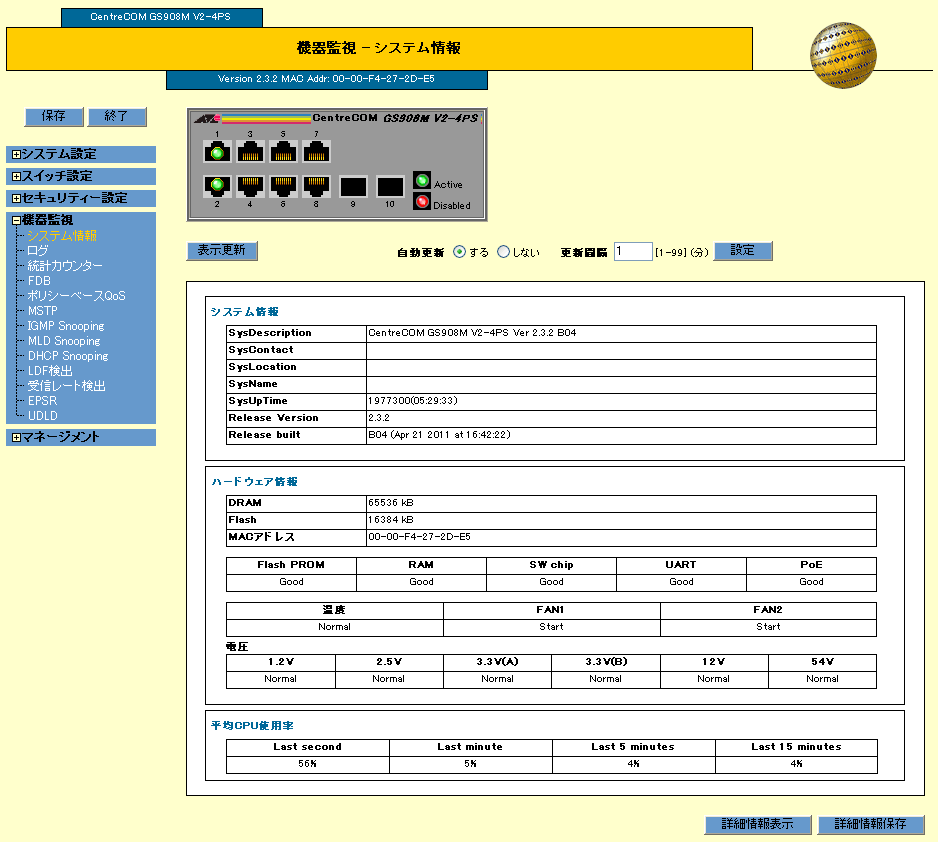This screenshot has height=842, width=938.
Task: Enable auto refresh with する radio
Action: (459, 252)
